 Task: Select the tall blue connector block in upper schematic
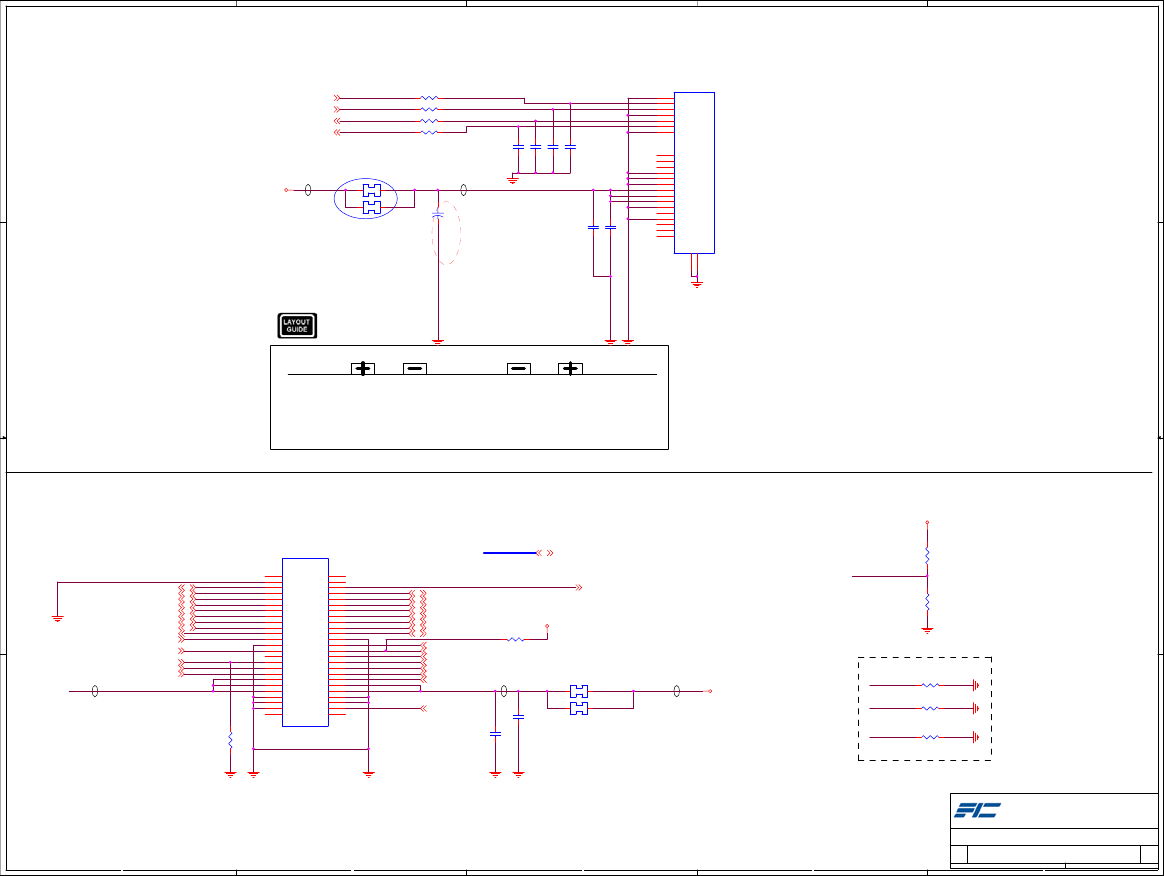point(694,173)
